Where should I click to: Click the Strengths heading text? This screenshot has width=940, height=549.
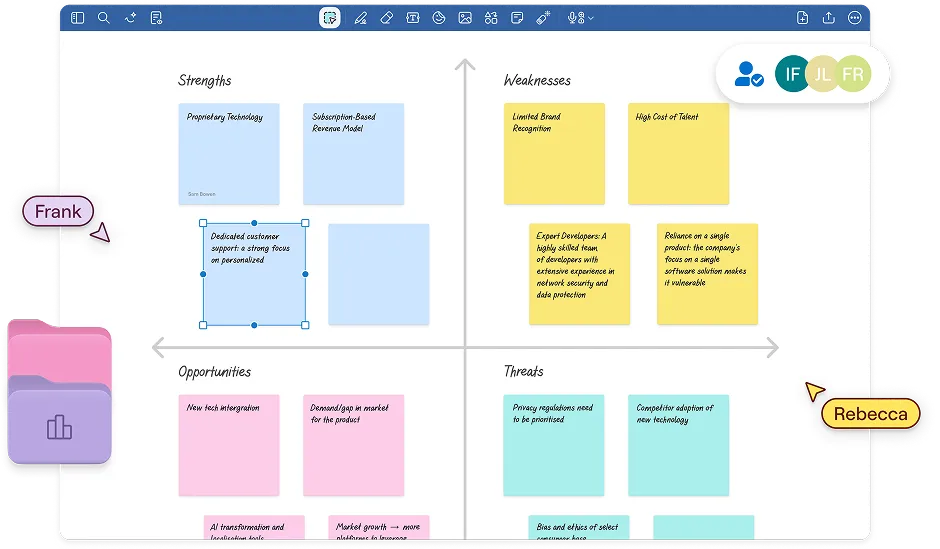pos(204,80)
